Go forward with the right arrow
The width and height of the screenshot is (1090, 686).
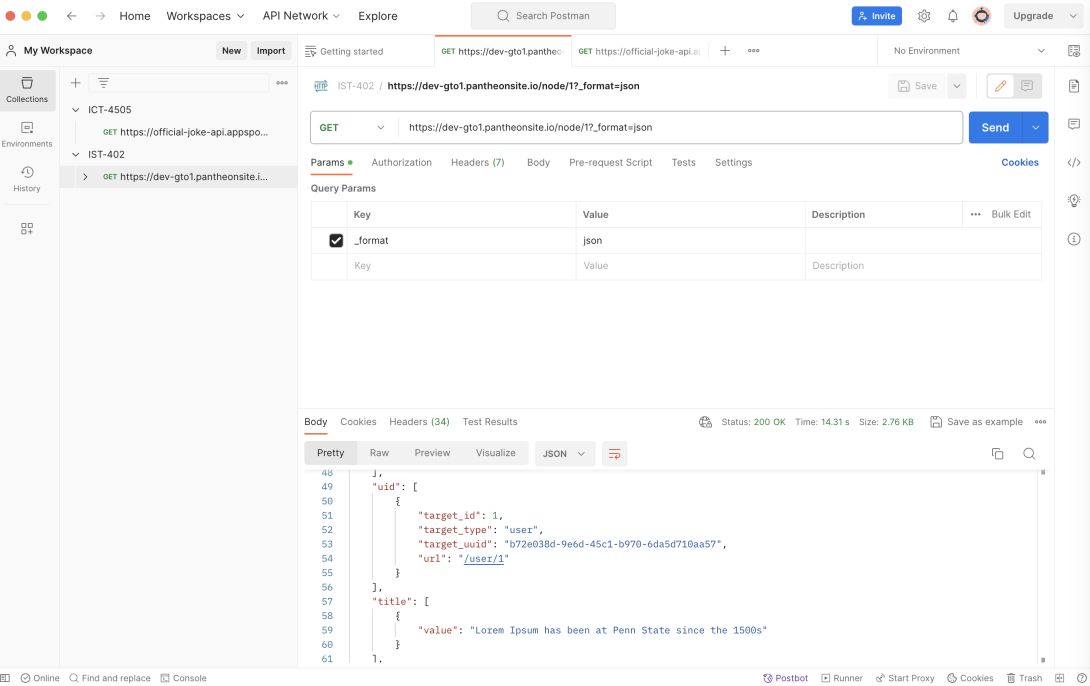100,16
